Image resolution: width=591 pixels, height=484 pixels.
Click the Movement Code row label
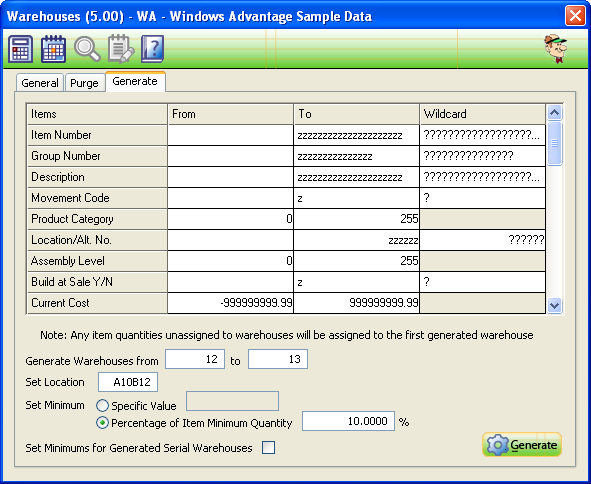tap(97, 198)
